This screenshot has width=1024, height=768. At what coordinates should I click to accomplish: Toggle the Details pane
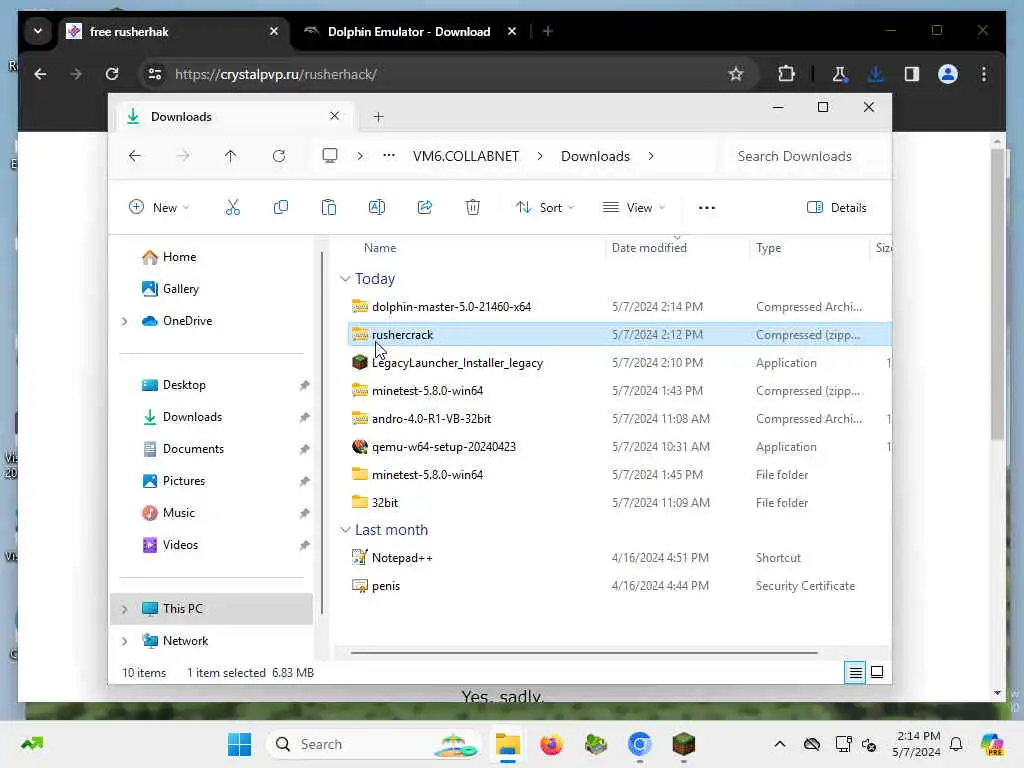[837, 208]
